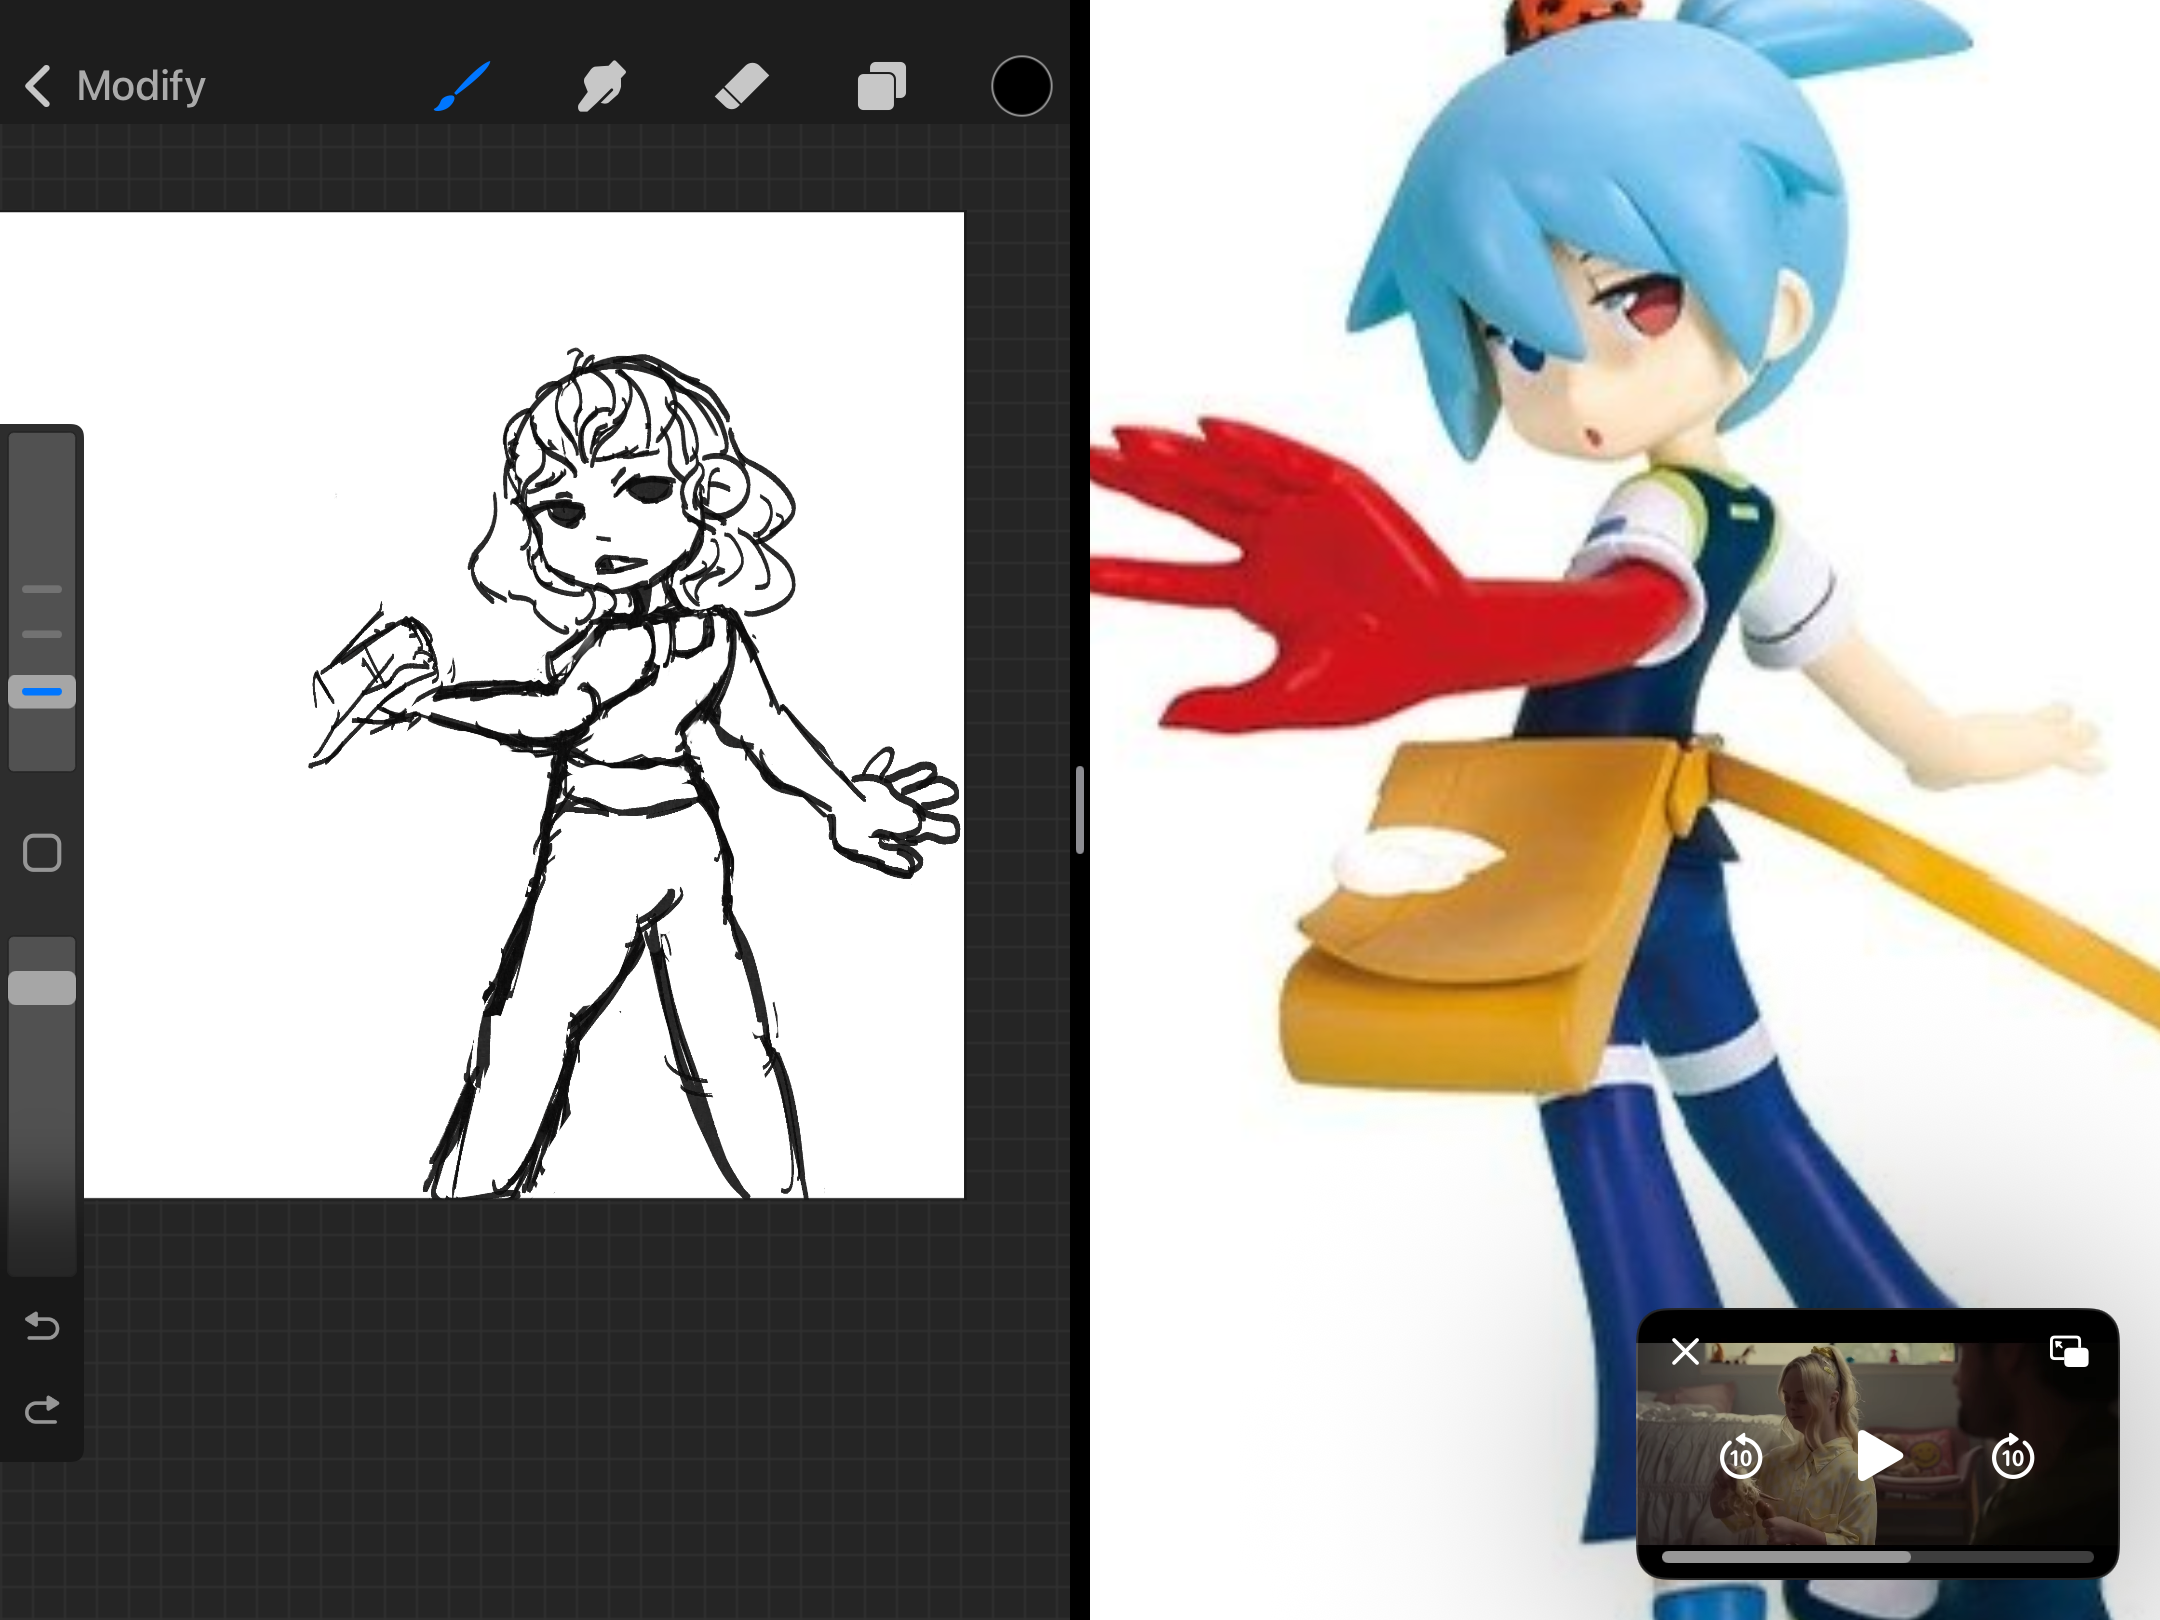Restore picture-in-picture video to full screen

(x=2068, y=1352)
